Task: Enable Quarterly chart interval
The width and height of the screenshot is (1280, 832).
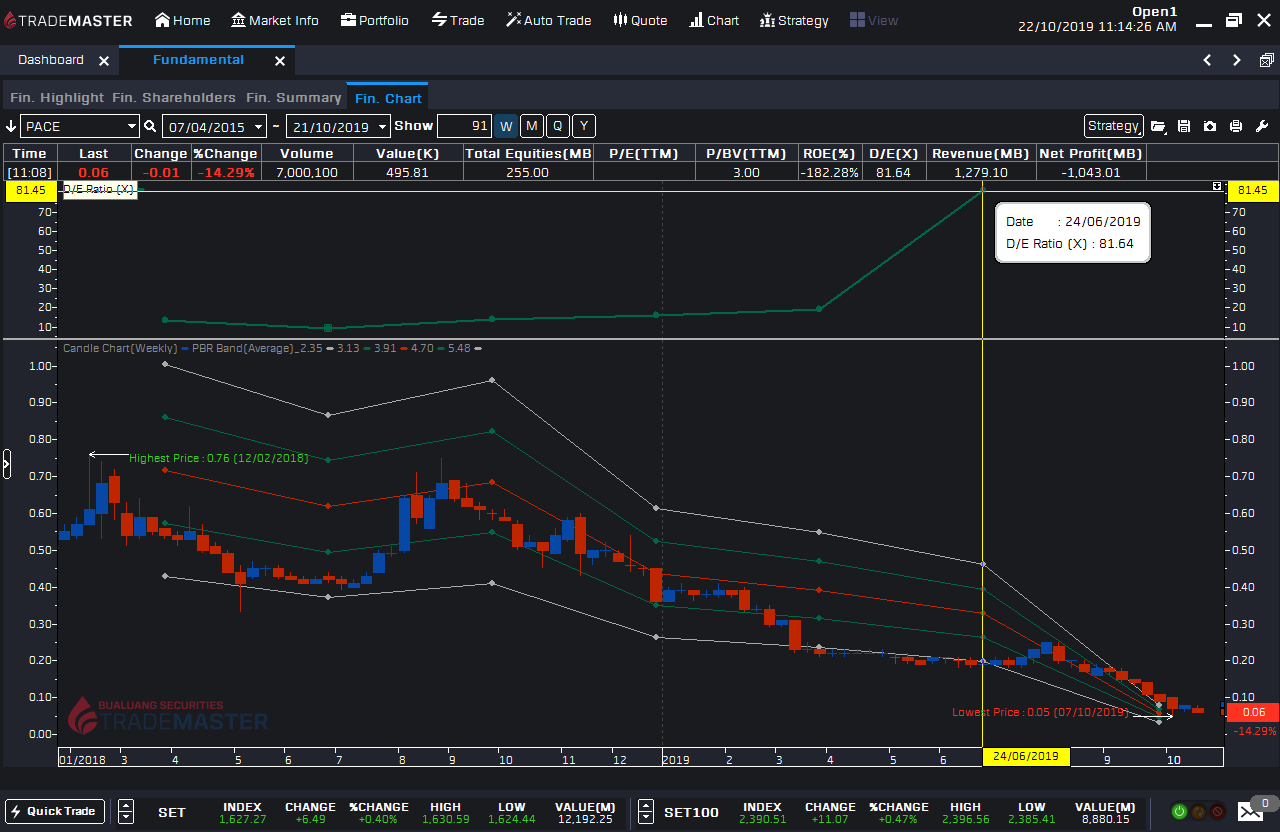Action: coord(557,126)
